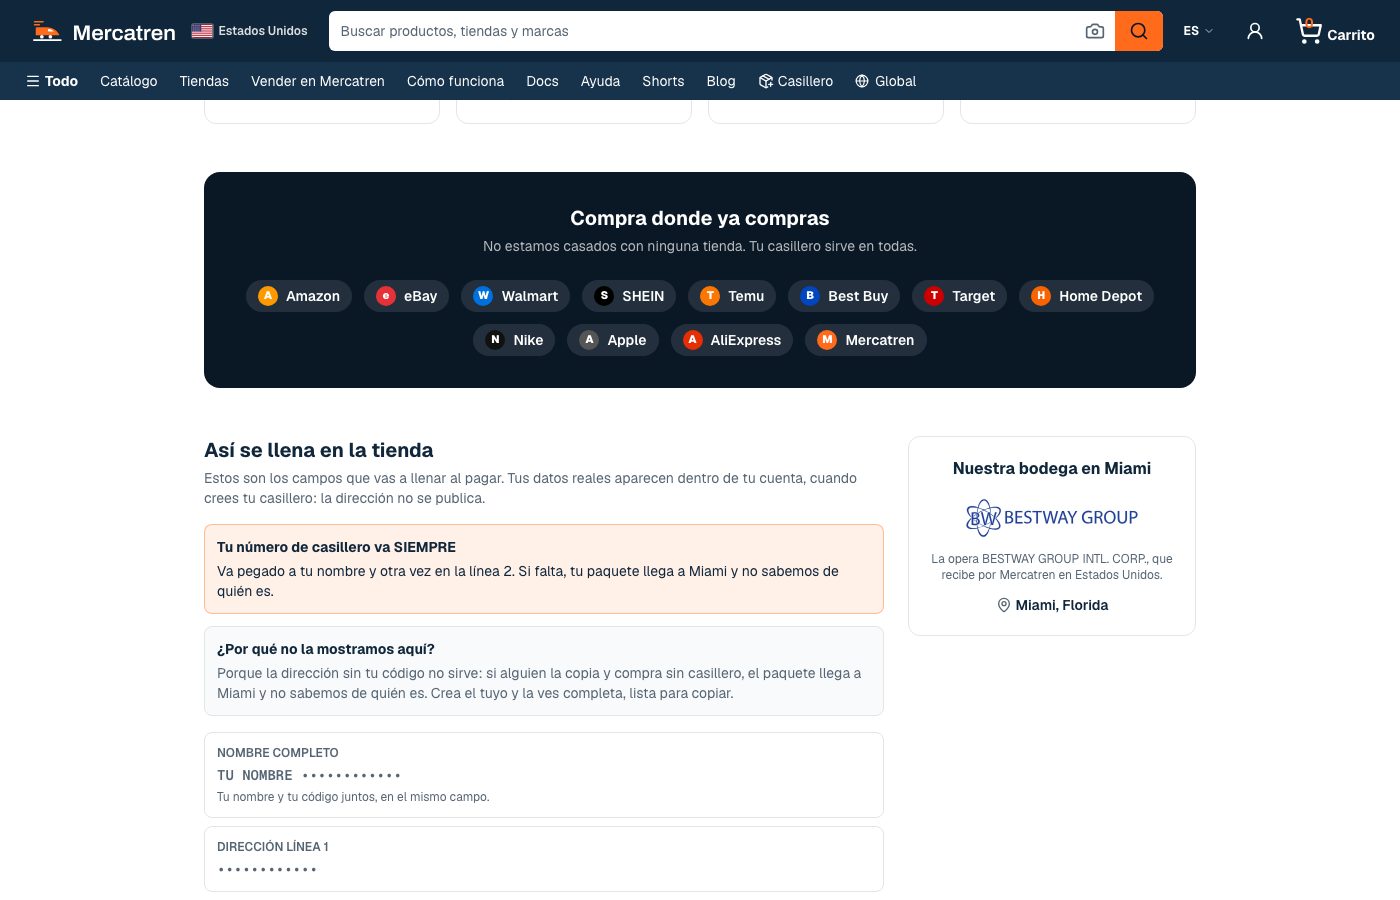Screen dimensions: 1400x900
Task: Click the Apple store badge icon
Action: (x=589, y=340)
